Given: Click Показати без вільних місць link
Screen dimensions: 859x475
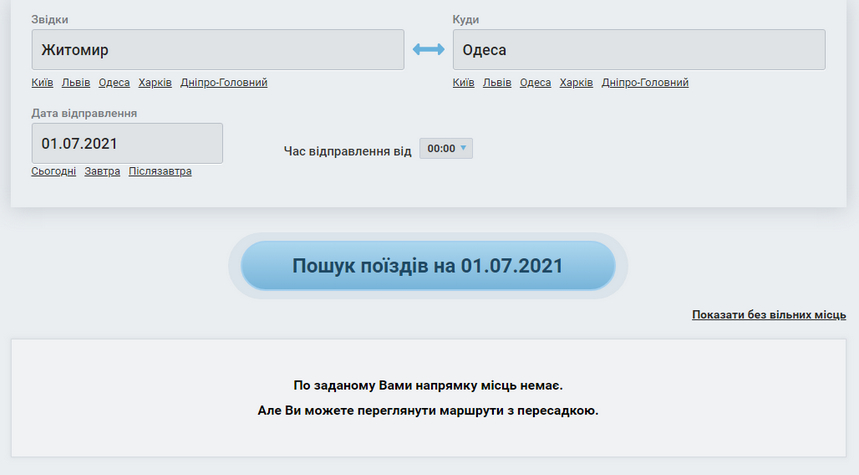Looking at the screenshot, I should [768, 315].
